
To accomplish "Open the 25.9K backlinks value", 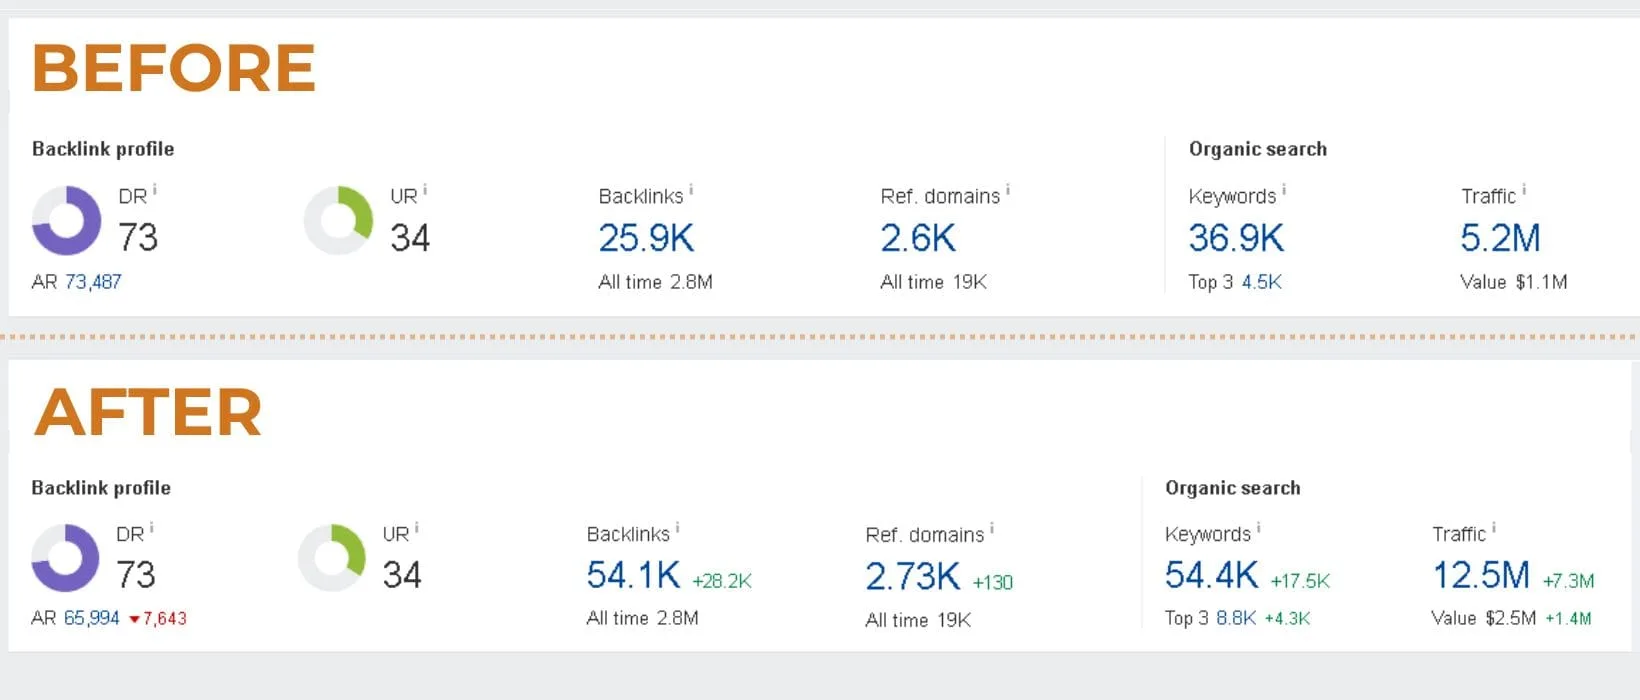I will [646, 238].
